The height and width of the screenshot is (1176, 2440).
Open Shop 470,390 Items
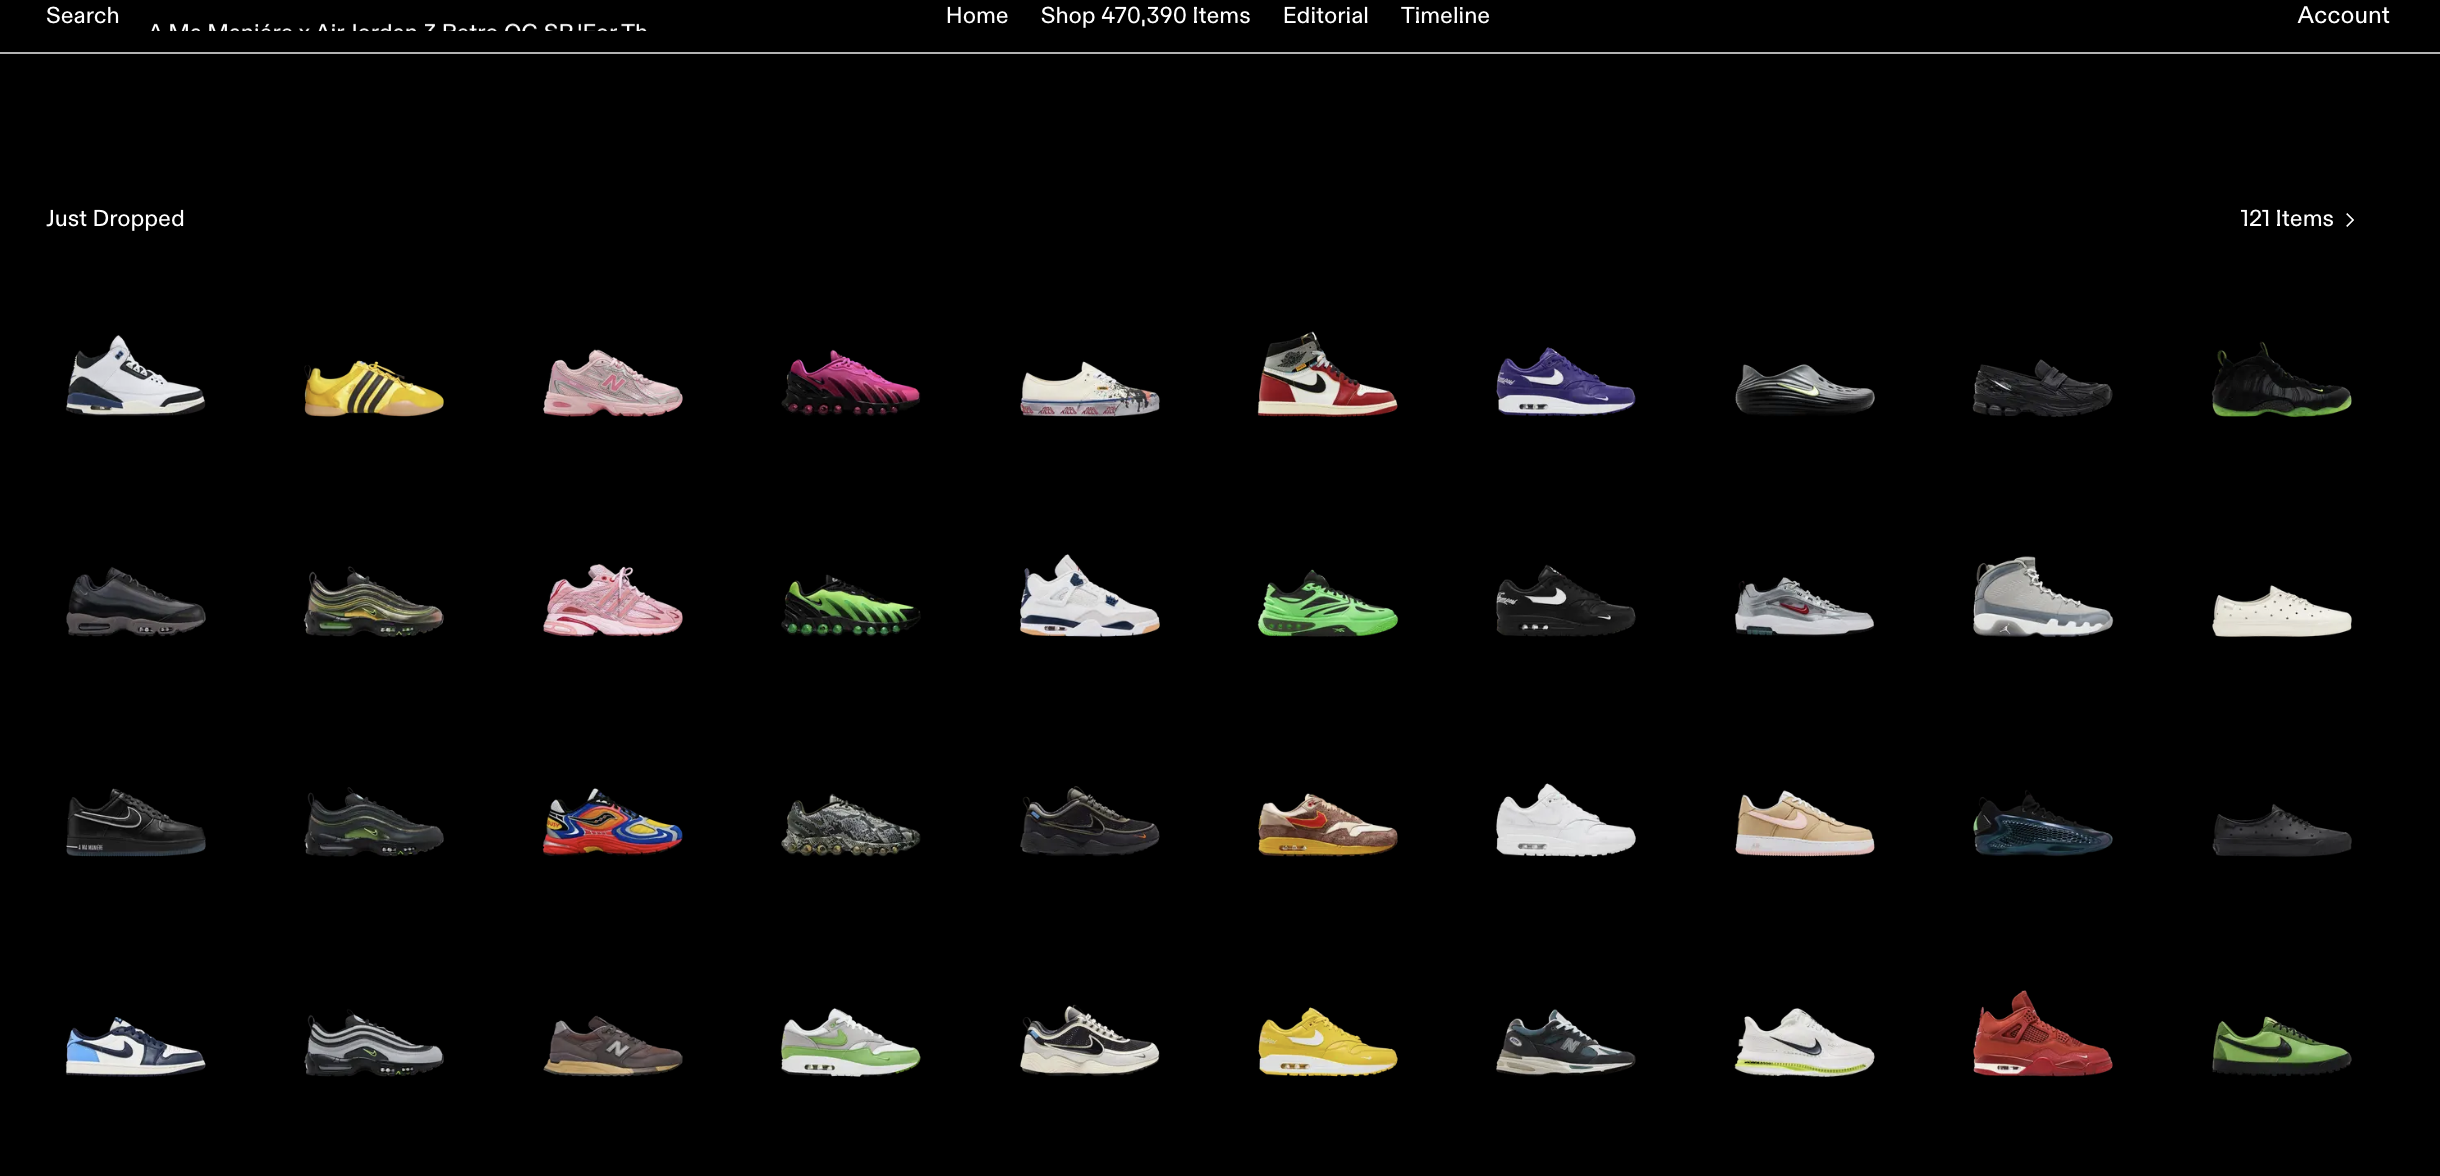(1144, 15)
